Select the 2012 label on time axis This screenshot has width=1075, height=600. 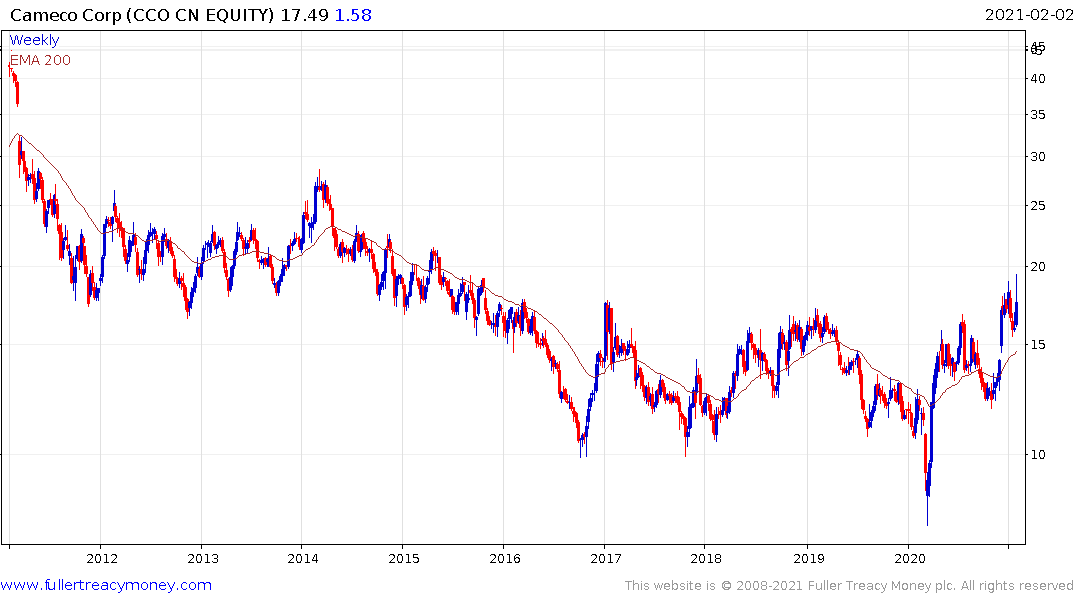pos(102,558)
